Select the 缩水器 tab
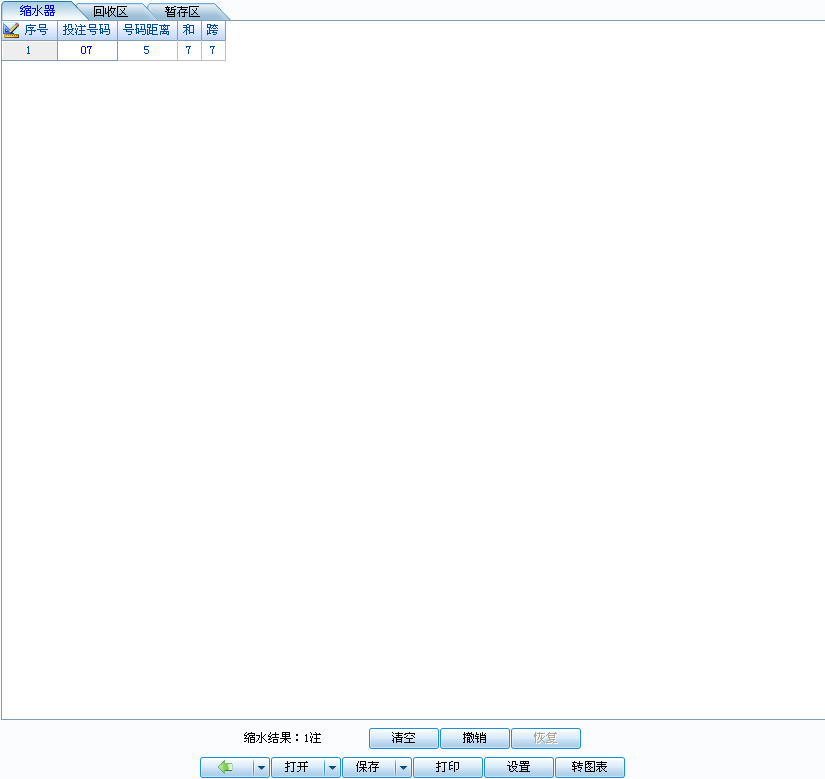 [37, 11]
